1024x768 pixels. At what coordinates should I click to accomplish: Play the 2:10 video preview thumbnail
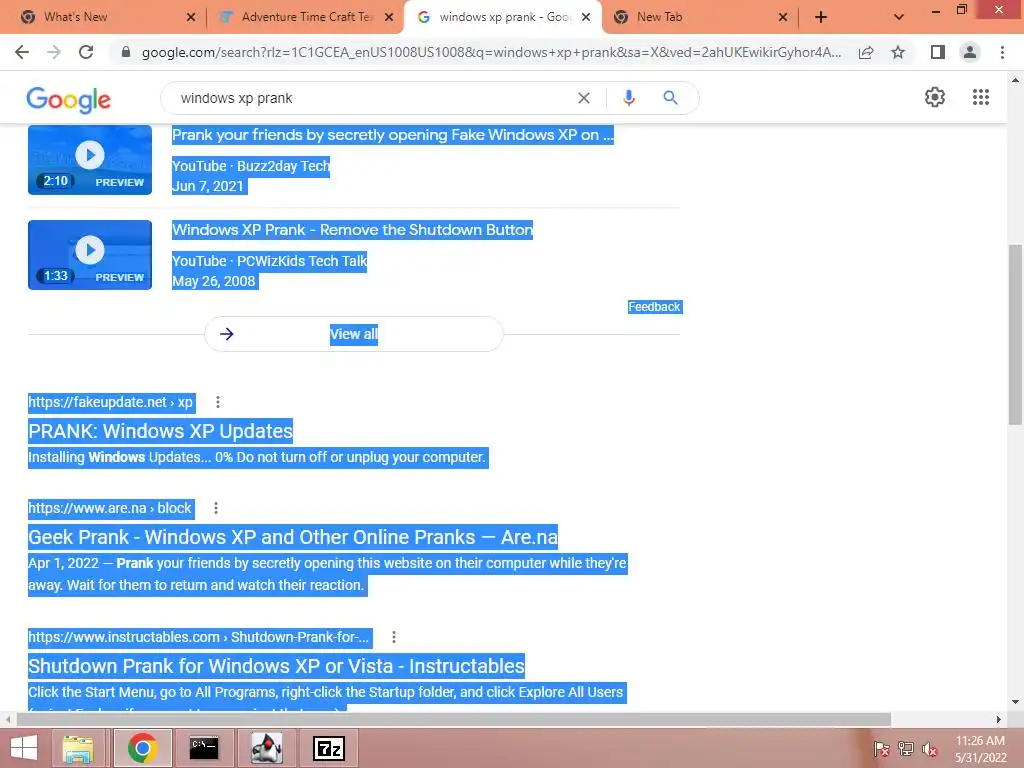coord(90,159)
